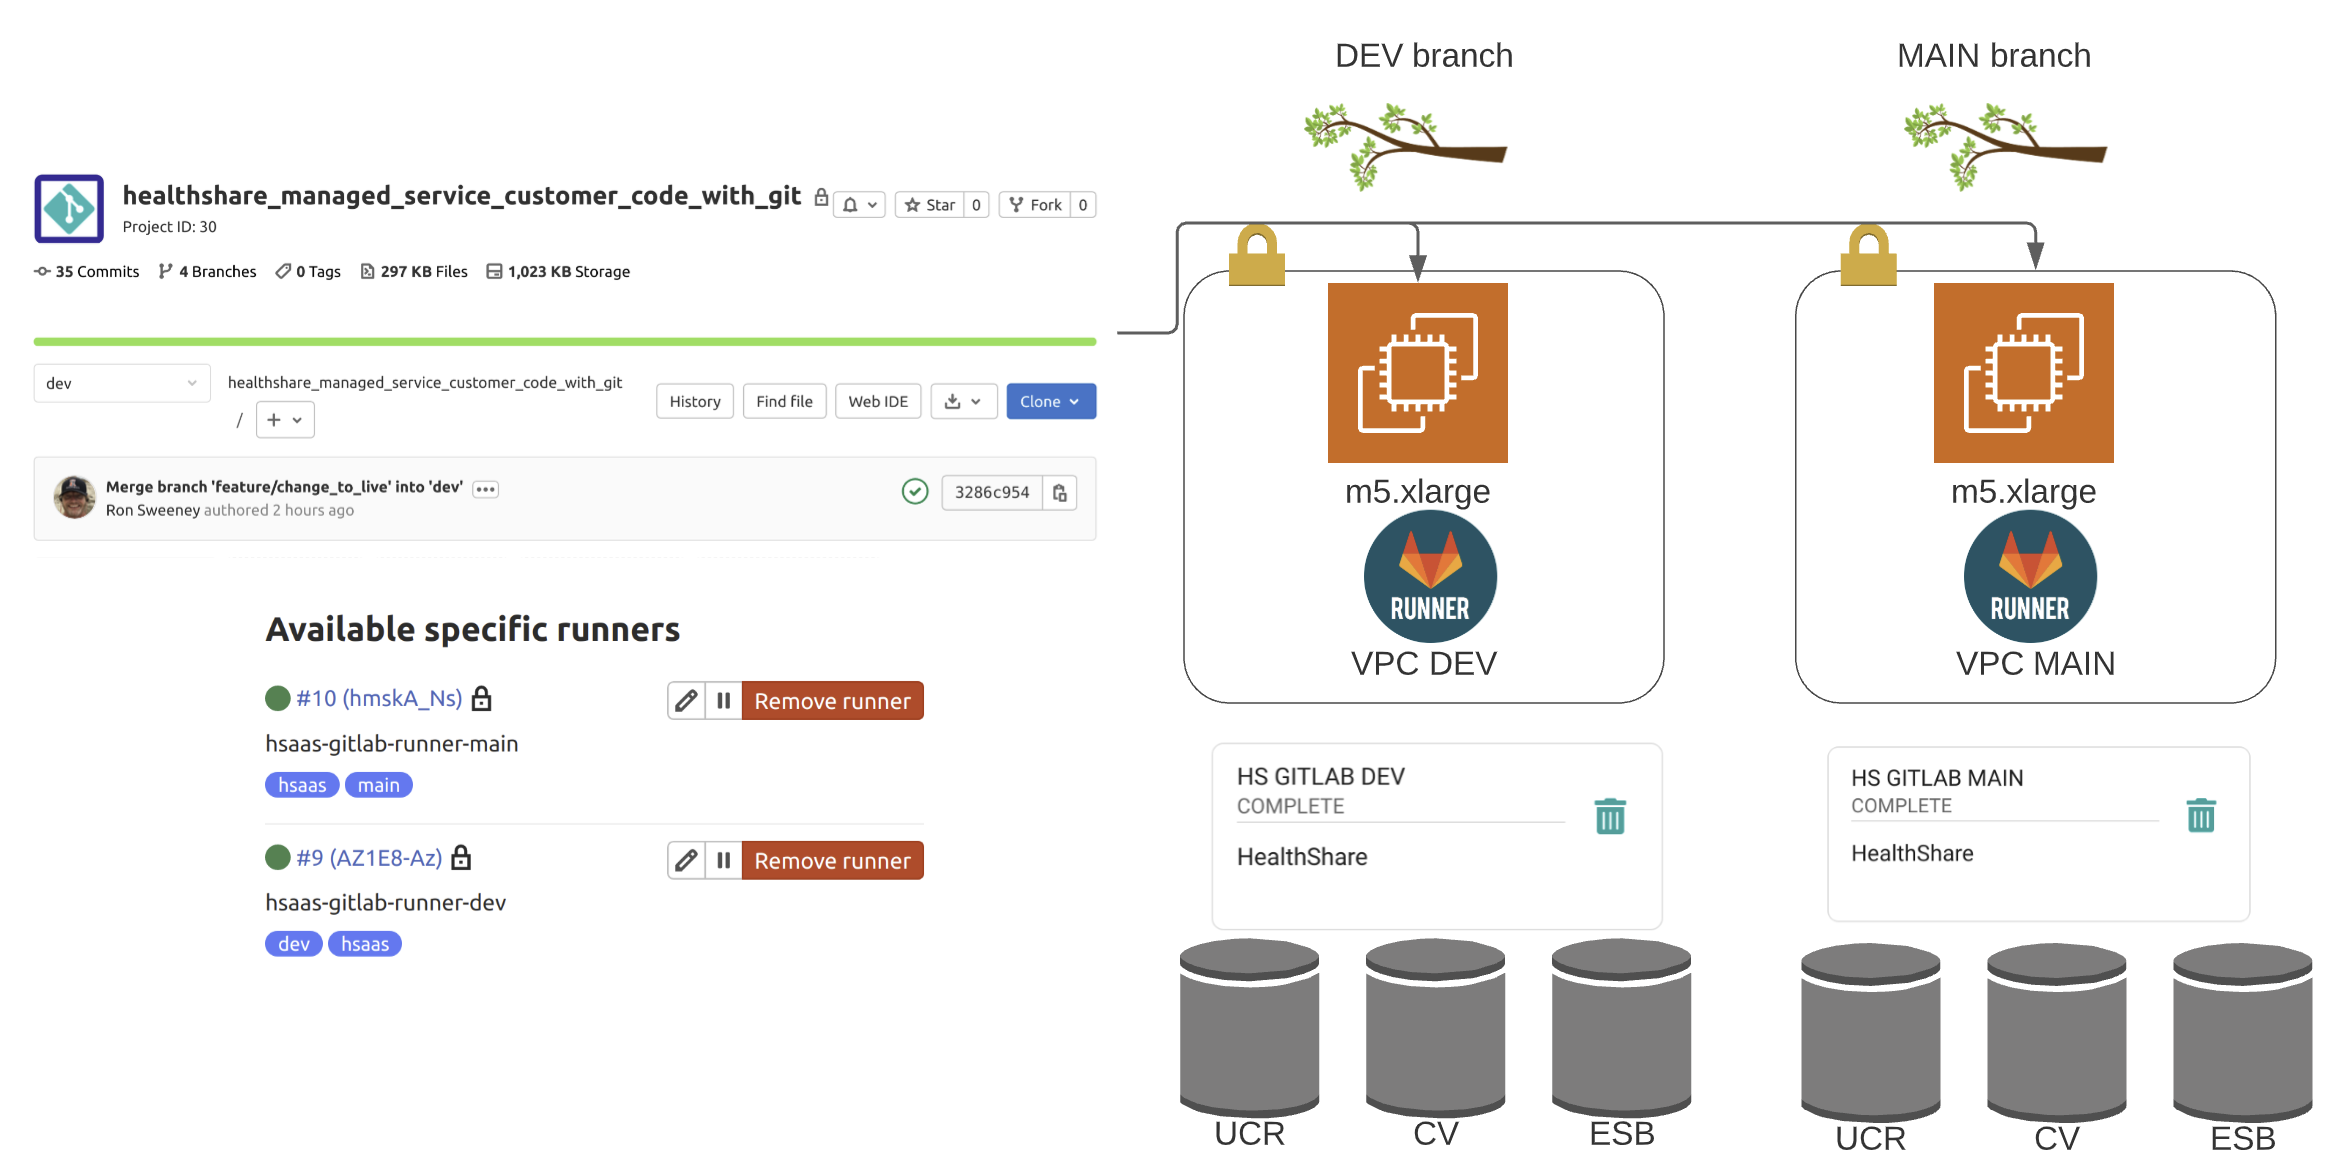The width and height of the screenshot is (2352, 1174).
Task: Click the project visibility lock icon
Action: (x=821, y=197)
